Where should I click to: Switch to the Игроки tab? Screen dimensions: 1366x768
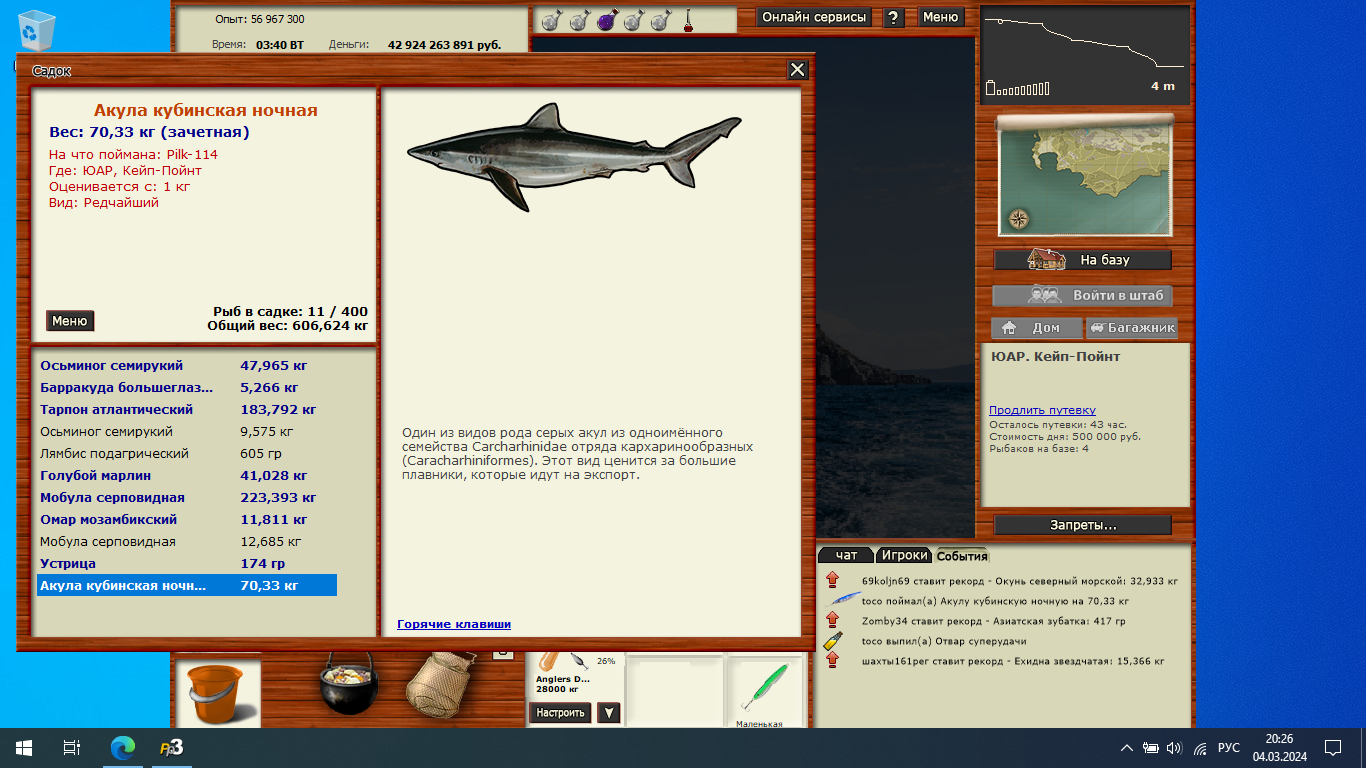[x=904, y=555]
